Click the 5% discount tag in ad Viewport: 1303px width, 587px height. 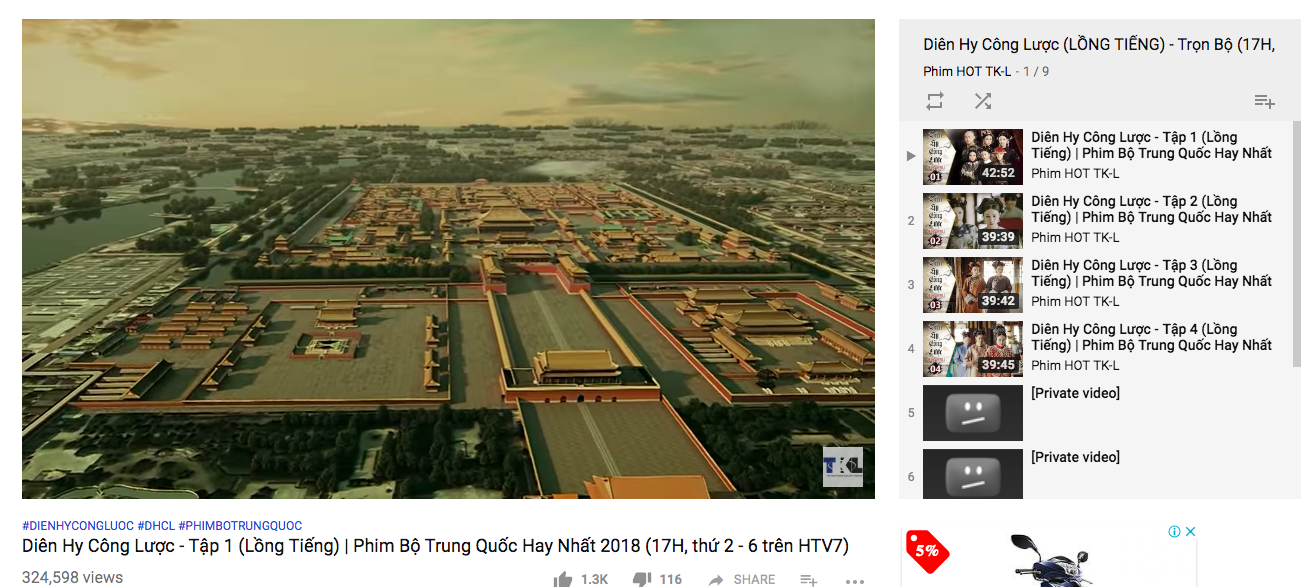(x=927, y=551)
